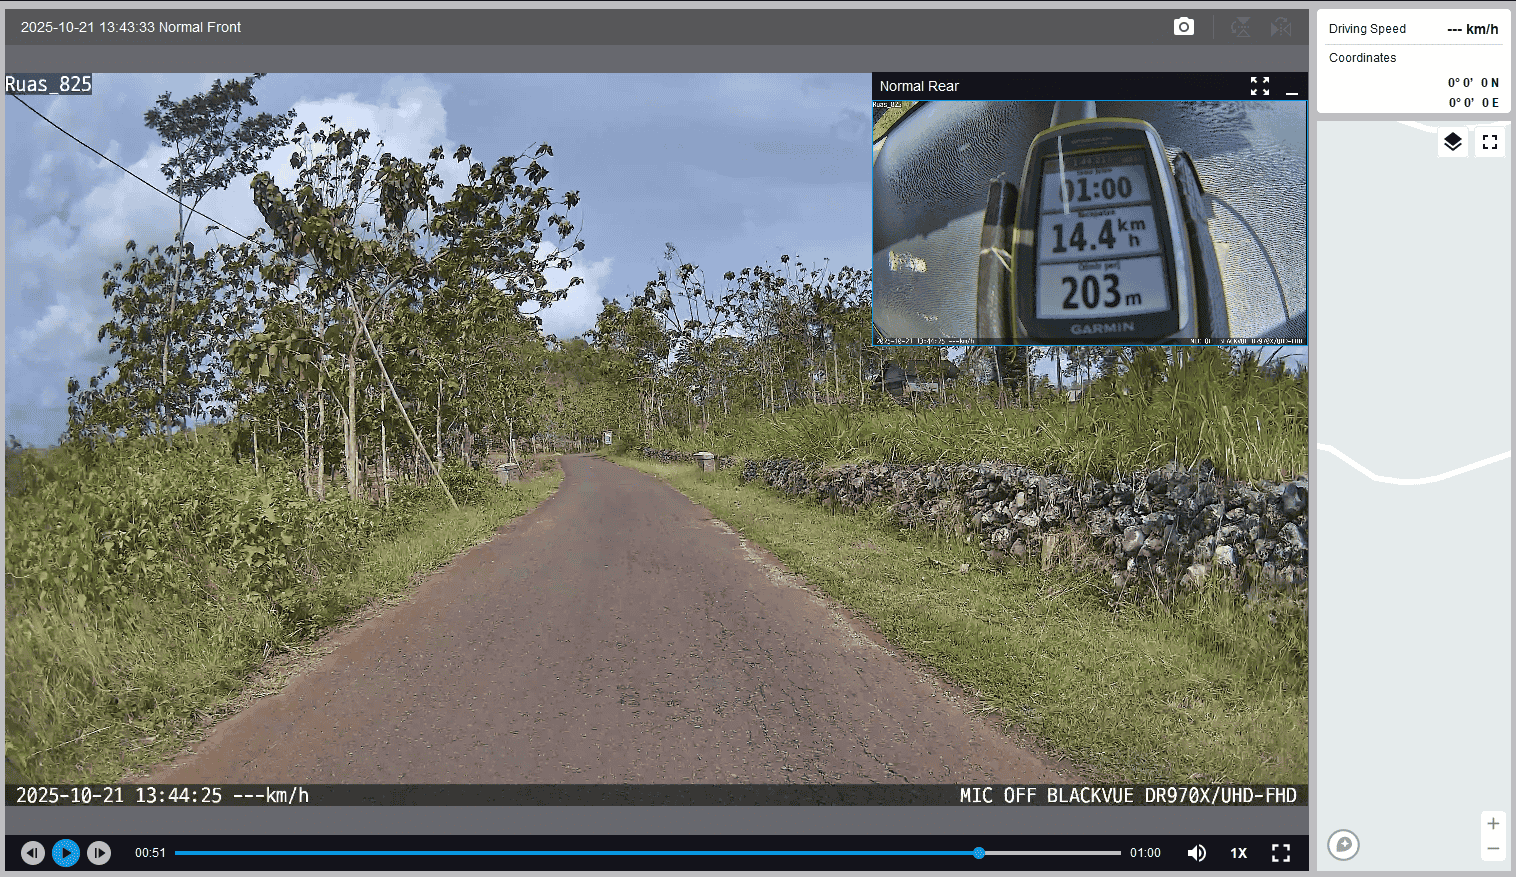The width and height of the screenshot is (1516, 877).
Task: Flip the video vertically
Action: coord(1241,27)
